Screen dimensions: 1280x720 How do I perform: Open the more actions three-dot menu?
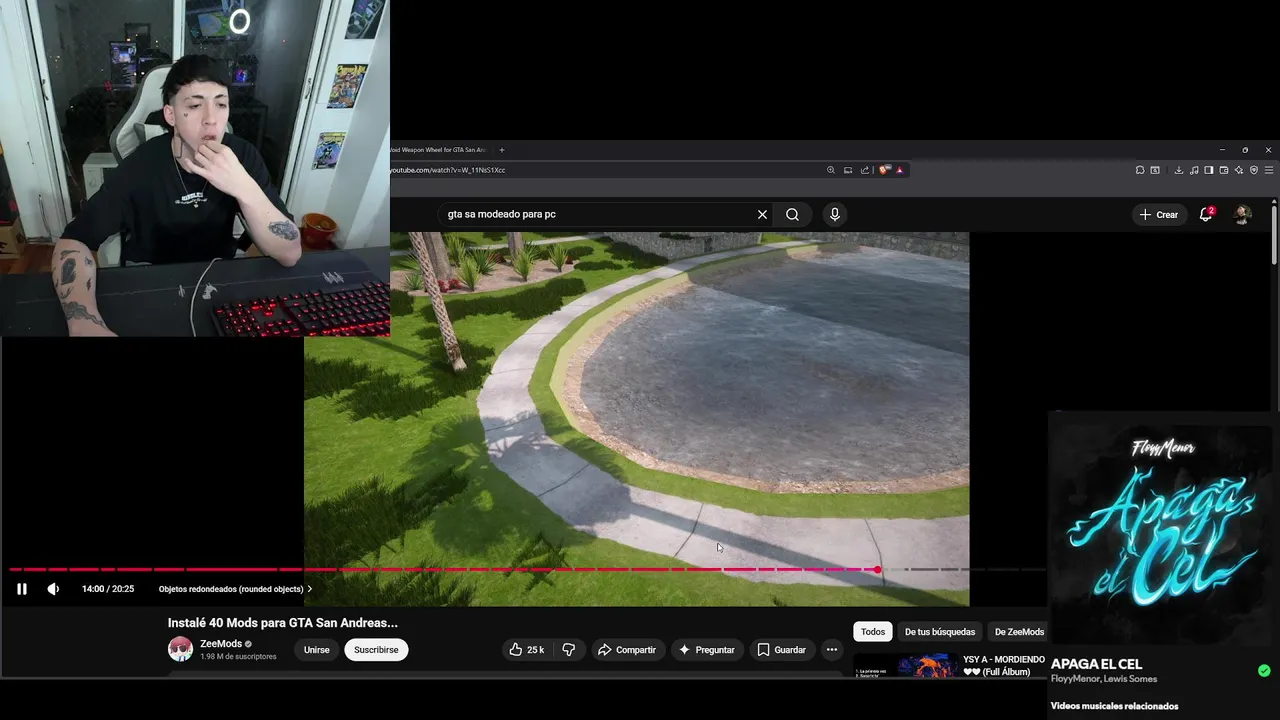coord(831,650)
